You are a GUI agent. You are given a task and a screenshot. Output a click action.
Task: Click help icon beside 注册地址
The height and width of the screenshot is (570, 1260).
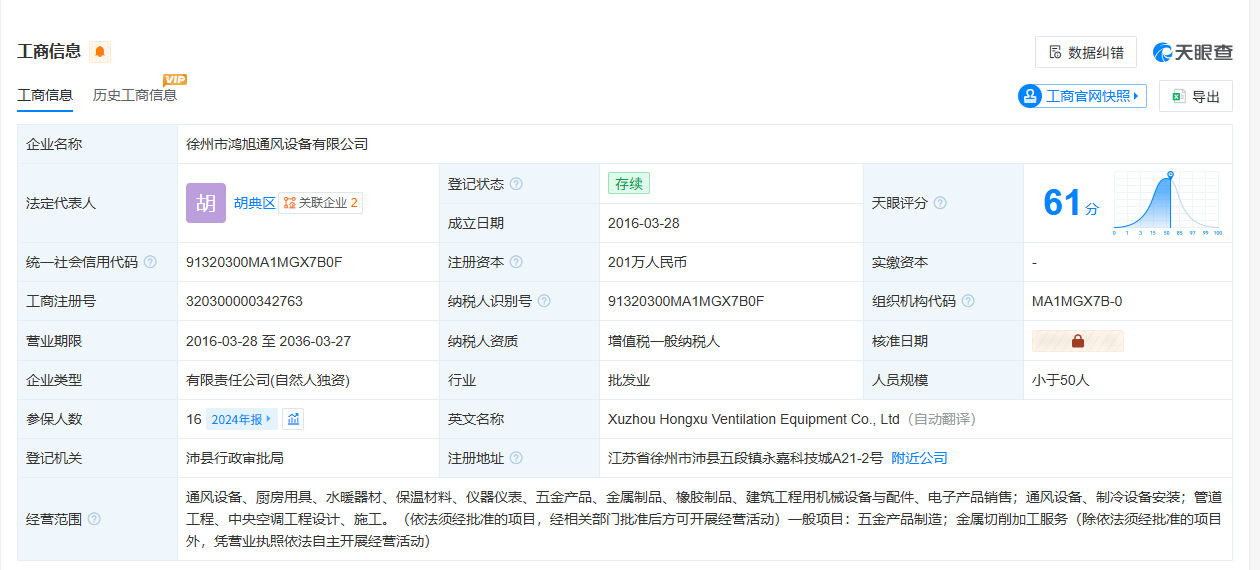[516, 458]
